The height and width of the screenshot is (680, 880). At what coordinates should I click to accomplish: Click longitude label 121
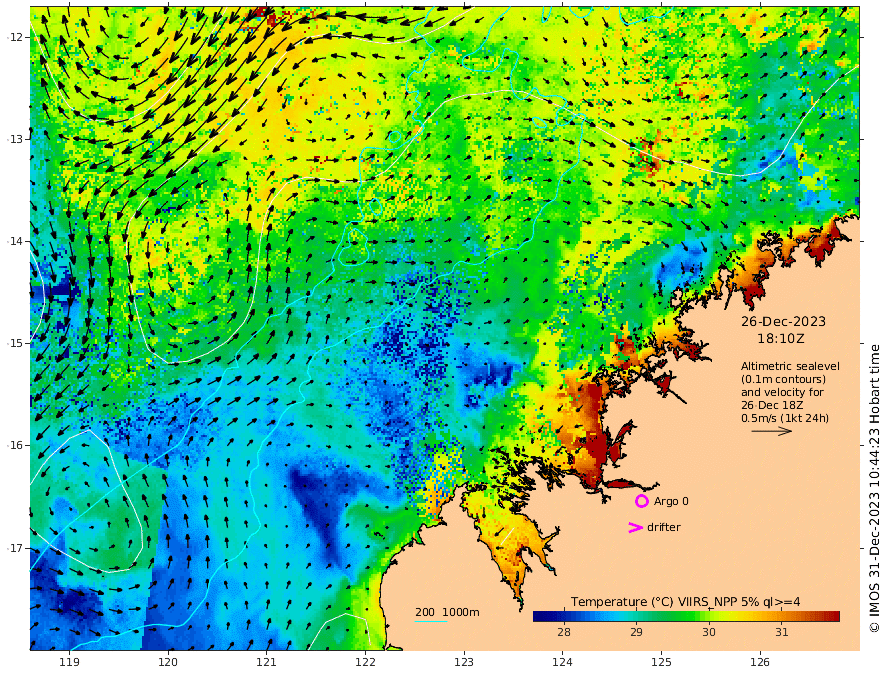point(267,663)
